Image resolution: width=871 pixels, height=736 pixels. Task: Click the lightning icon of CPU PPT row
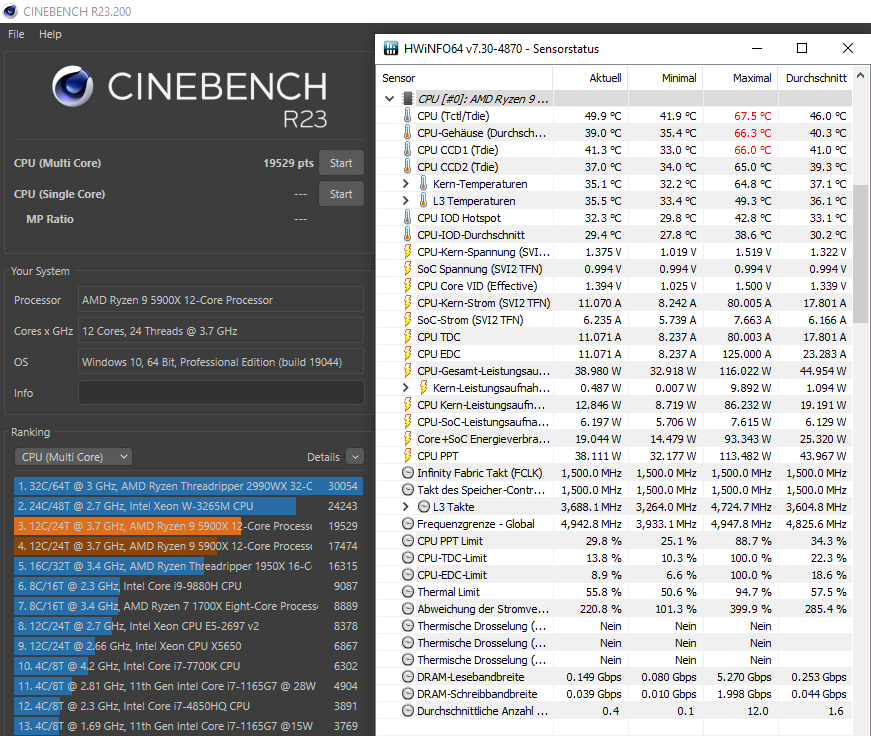pos(408,456)
